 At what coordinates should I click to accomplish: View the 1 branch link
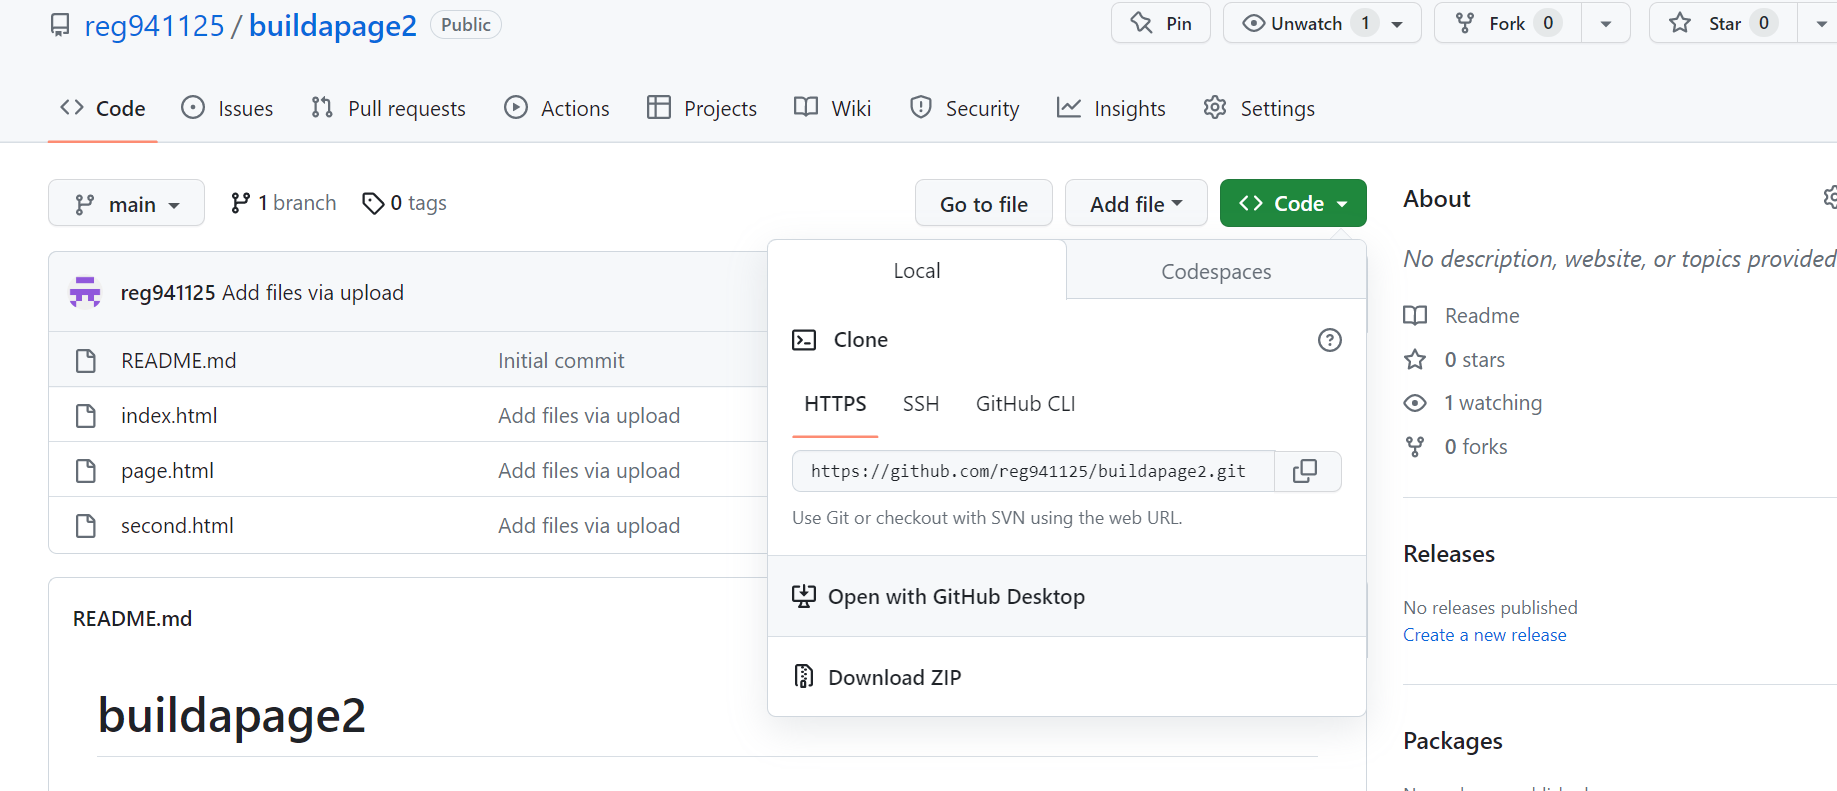tap(283, 203)
